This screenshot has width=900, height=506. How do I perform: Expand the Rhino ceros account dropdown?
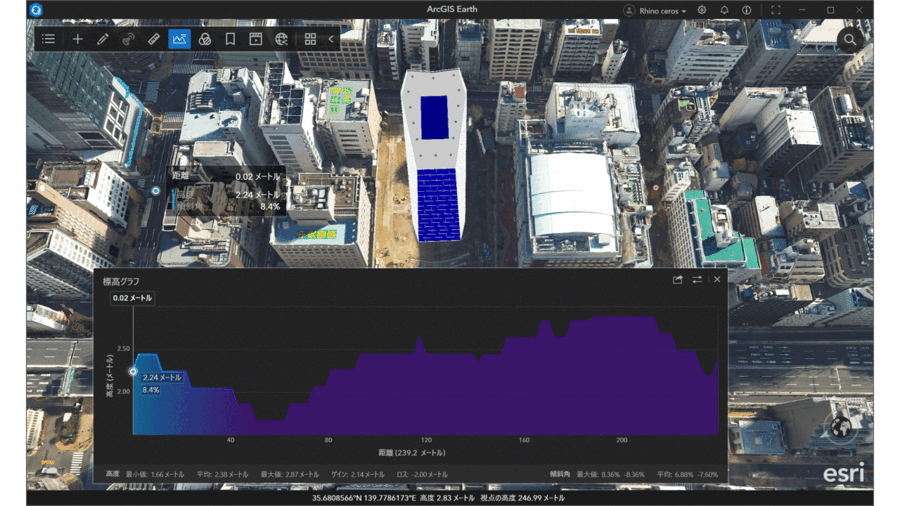[656, 11]
